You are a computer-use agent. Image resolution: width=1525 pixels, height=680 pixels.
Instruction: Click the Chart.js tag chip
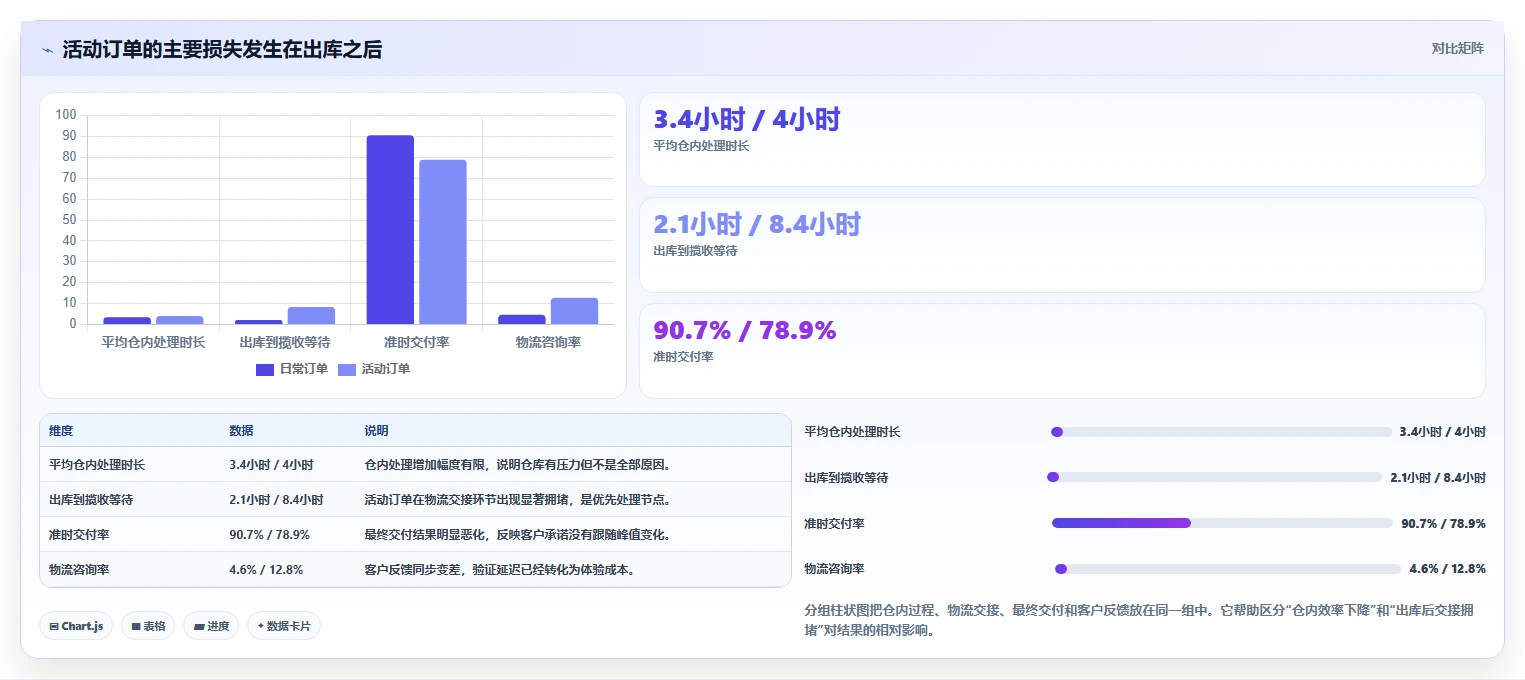[77, 626]
